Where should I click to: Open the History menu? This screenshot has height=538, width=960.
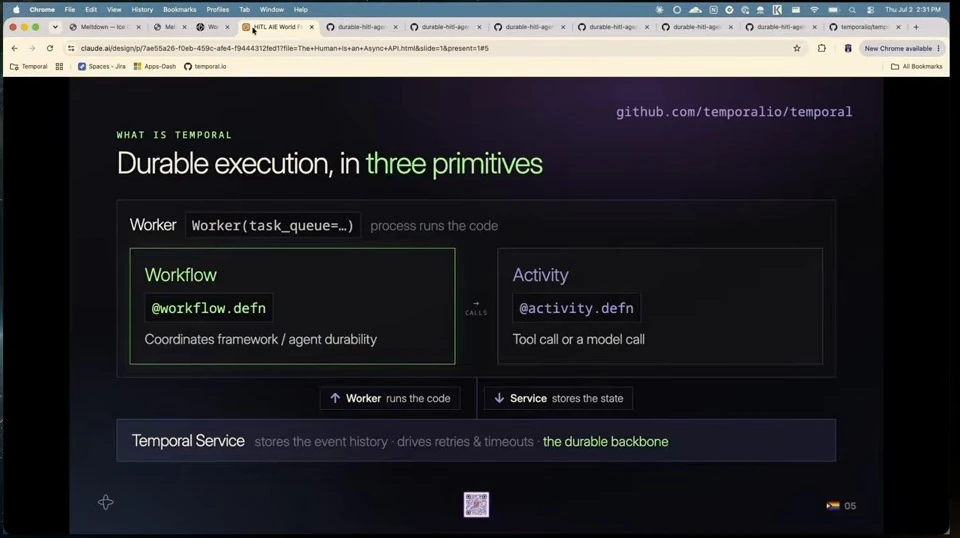tap(142, 10)
